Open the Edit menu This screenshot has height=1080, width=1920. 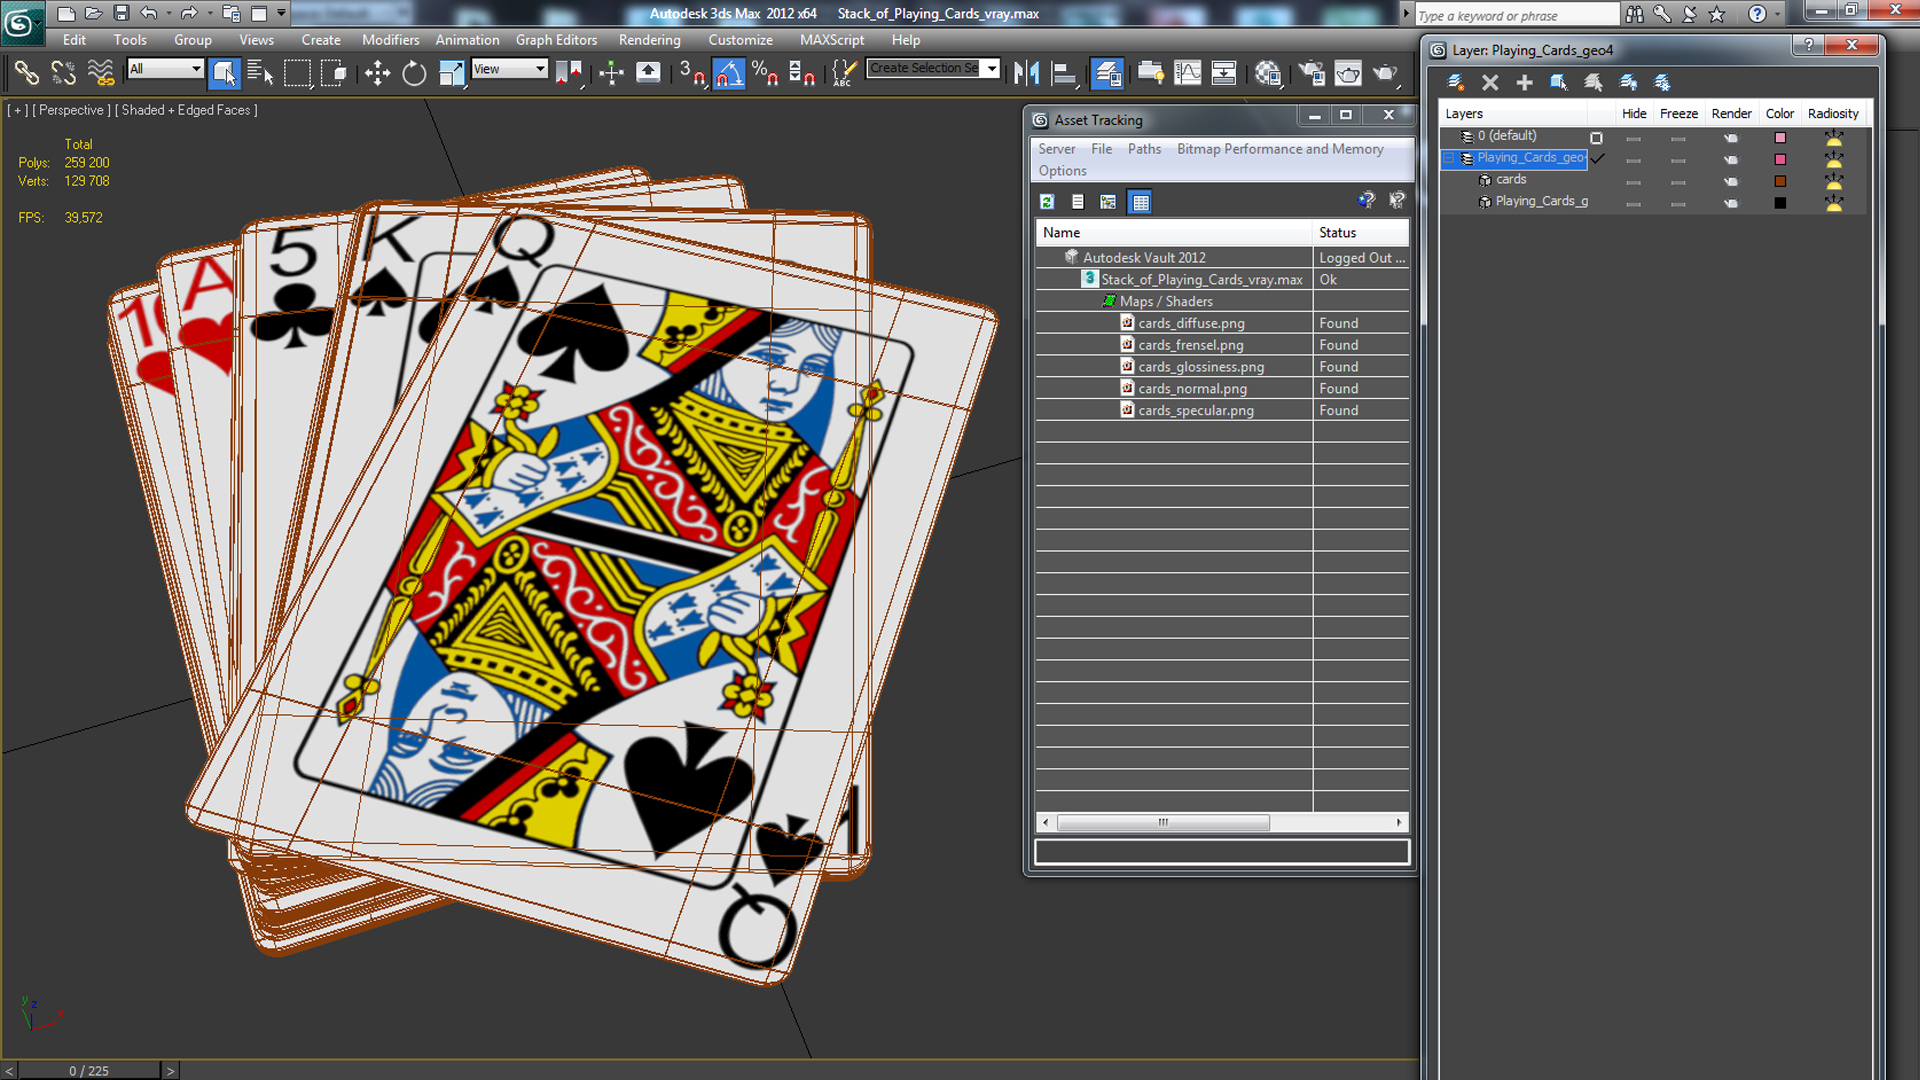tap(74, 40)
